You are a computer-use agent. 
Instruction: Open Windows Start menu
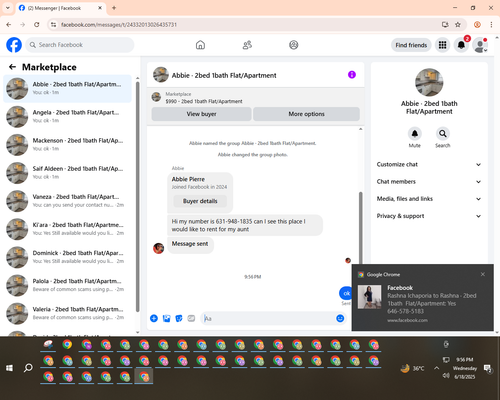9,368
